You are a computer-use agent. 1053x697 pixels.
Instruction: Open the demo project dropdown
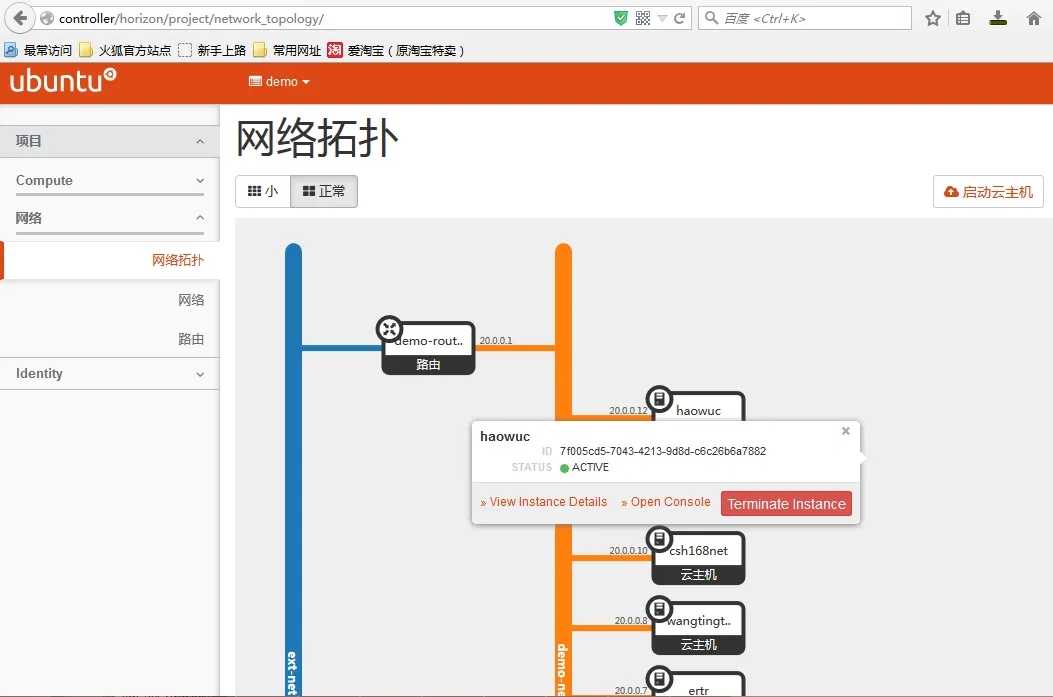pos(279,81)
